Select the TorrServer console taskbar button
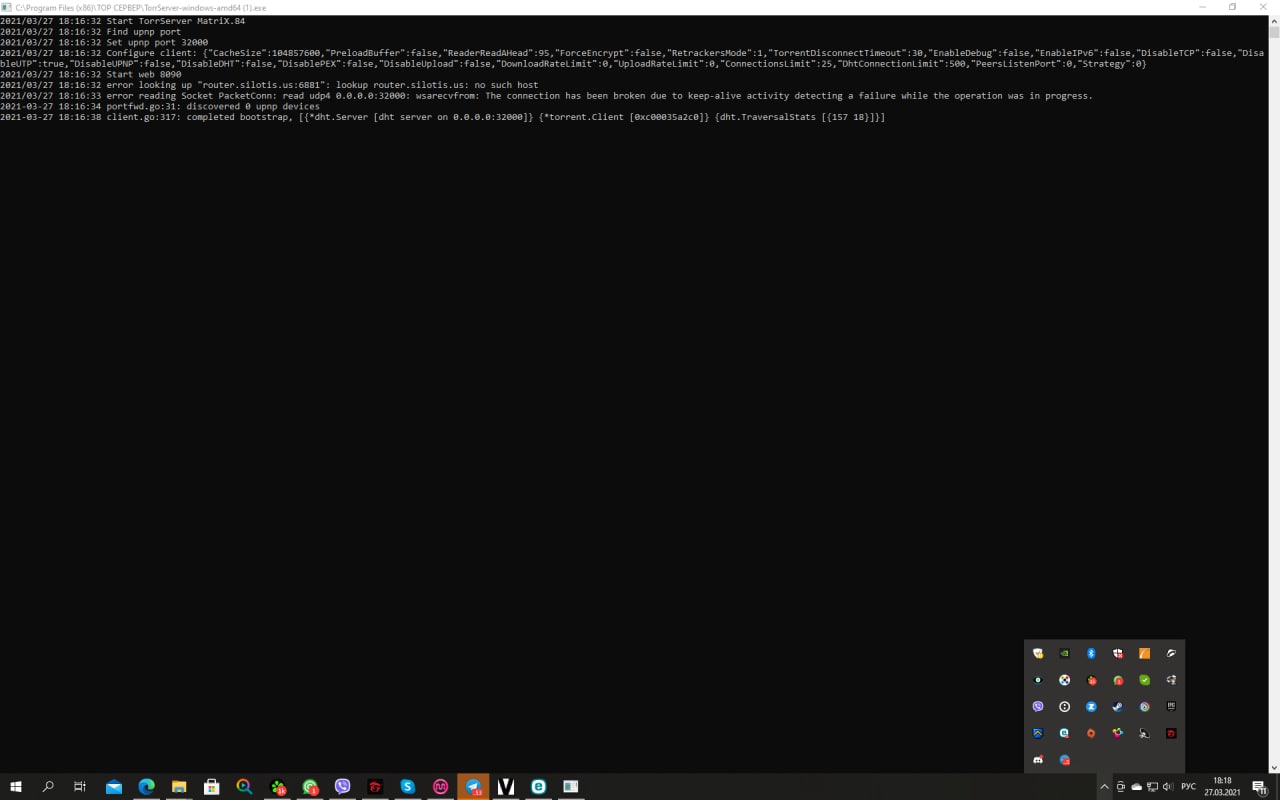The height and width of the screenshot is (800, 1280). [571, 787]
